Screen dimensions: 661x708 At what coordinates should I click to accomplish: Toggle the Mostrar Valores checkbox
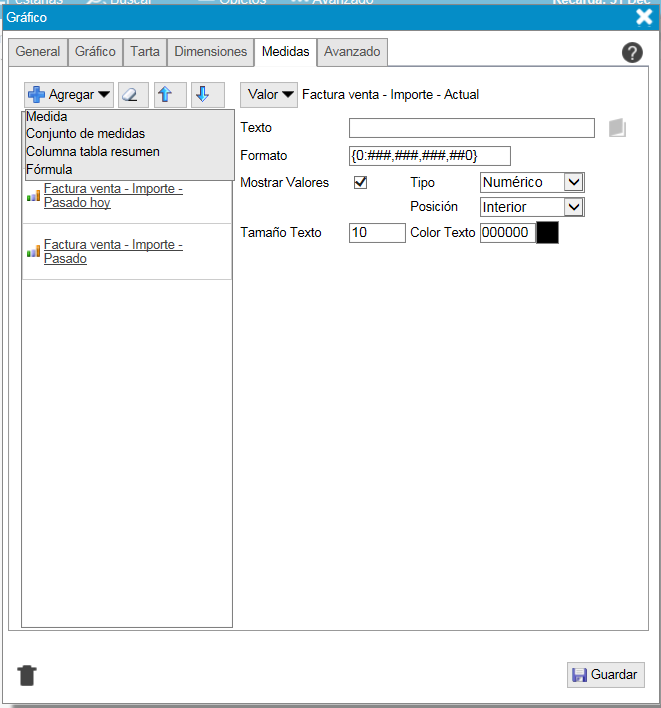point(361,183)
